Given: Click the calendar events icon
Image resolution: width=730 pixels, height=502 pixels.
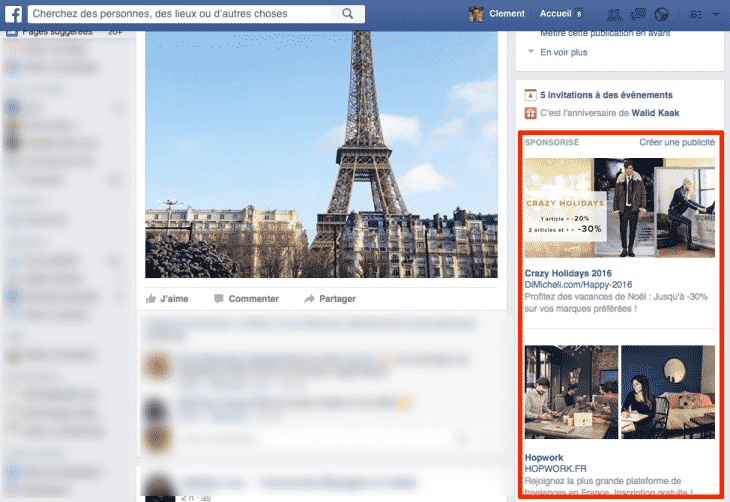Looking at the screenshot, I should [530, 95].
